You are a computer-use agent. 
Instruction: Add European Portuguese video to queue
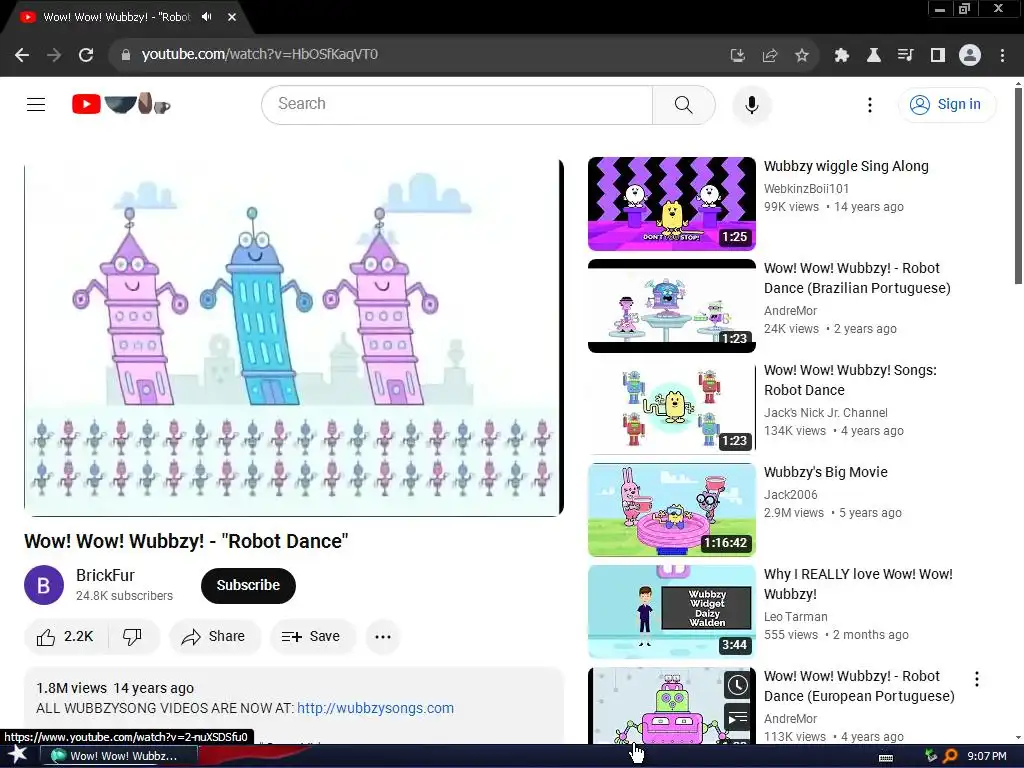[x=738, y=718]
